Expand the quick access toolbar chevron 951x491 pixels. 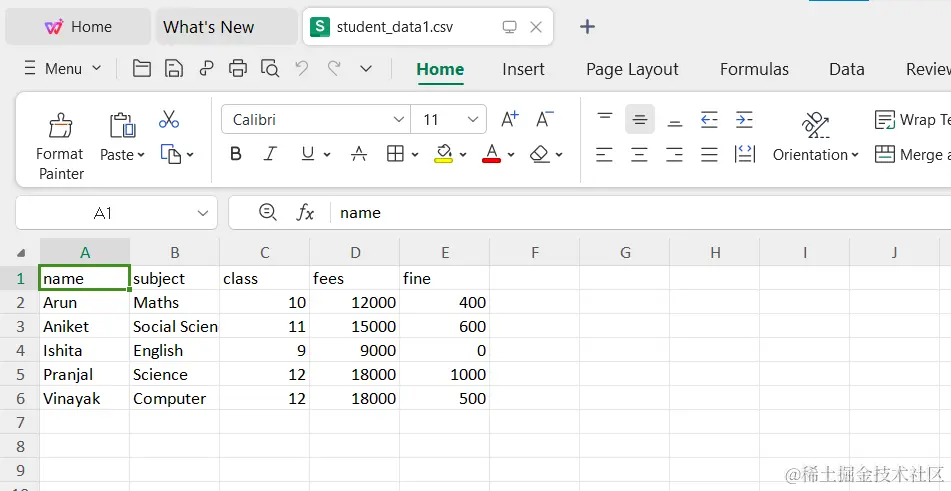(x=366, y=68)
